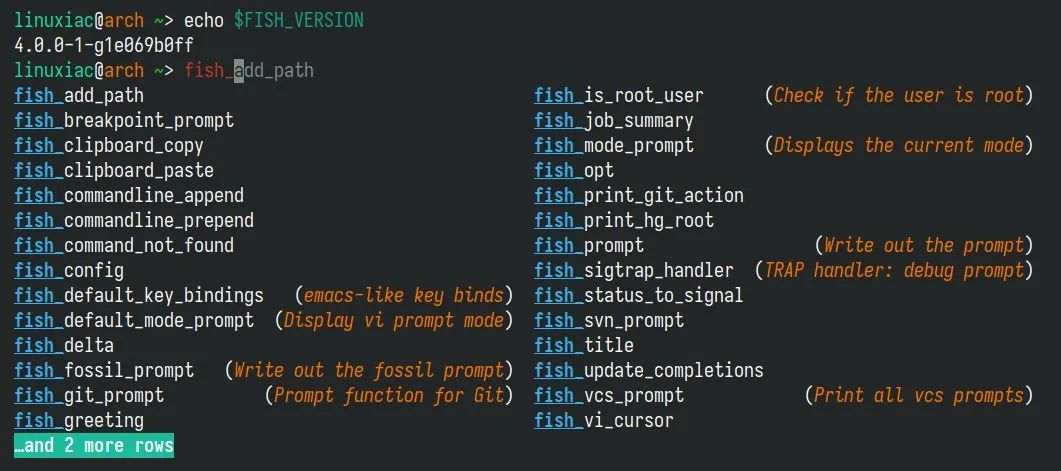
Task: Choose the fish_delta completion
Action: [x=64, y=346]
